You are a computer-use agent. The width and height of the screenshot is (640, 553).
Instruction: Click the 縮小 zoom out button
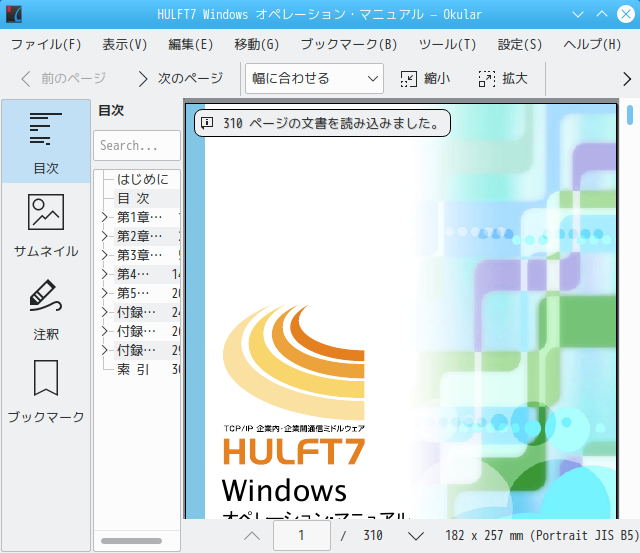tap(425, 78)
